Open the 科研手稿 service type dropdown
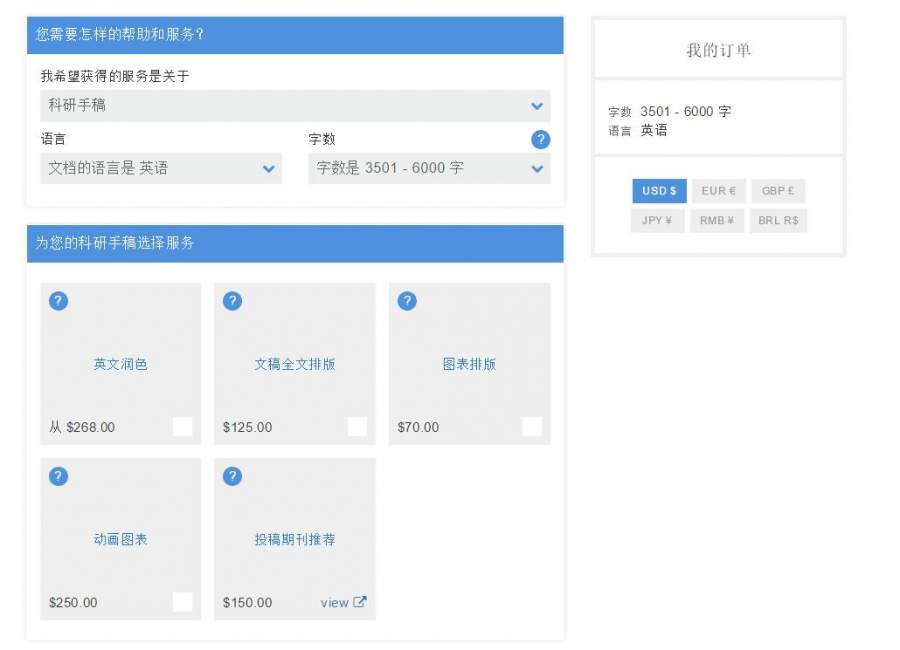 [295, 105]
